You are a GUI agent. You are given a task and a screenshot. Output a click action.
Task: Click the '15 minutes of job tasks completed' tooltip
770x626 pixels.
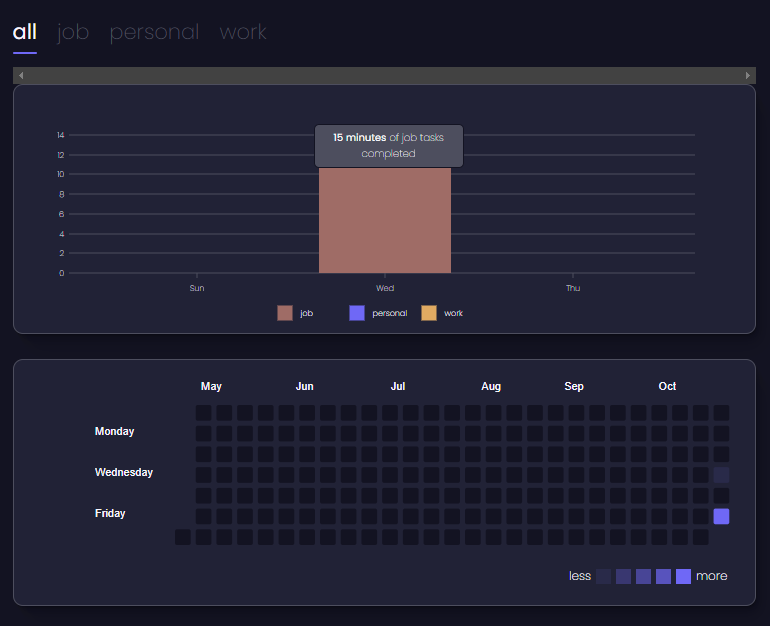click(389, 146)
